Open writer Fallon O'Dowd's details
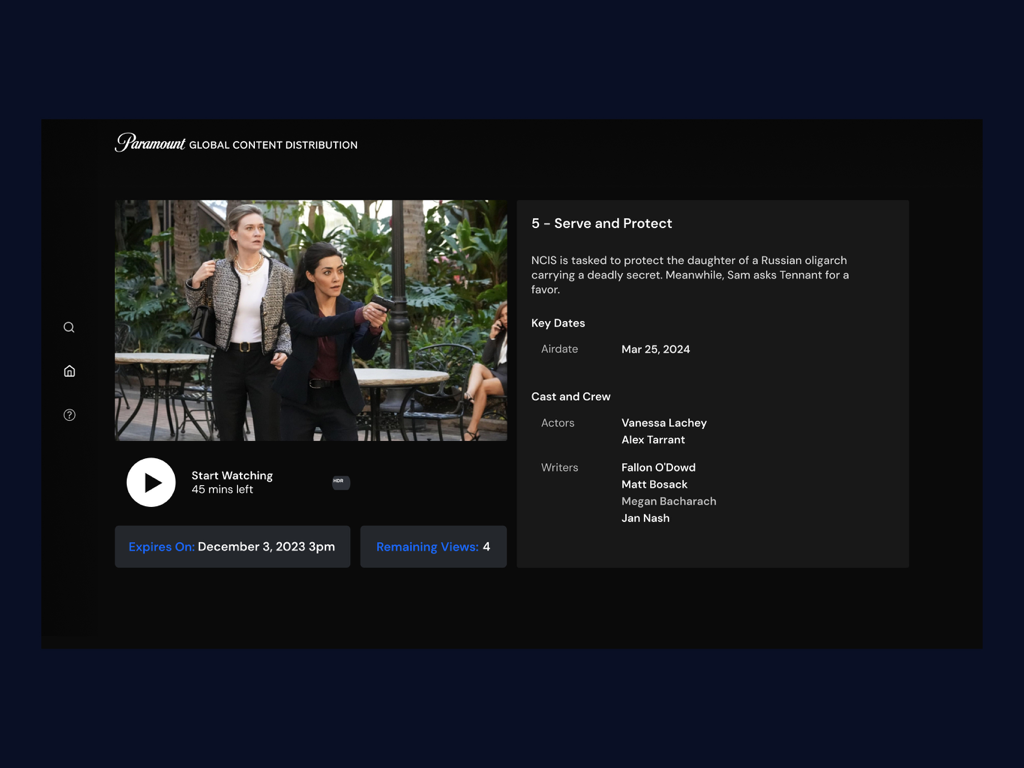1024x768 pixels. (x=658, y=467)
